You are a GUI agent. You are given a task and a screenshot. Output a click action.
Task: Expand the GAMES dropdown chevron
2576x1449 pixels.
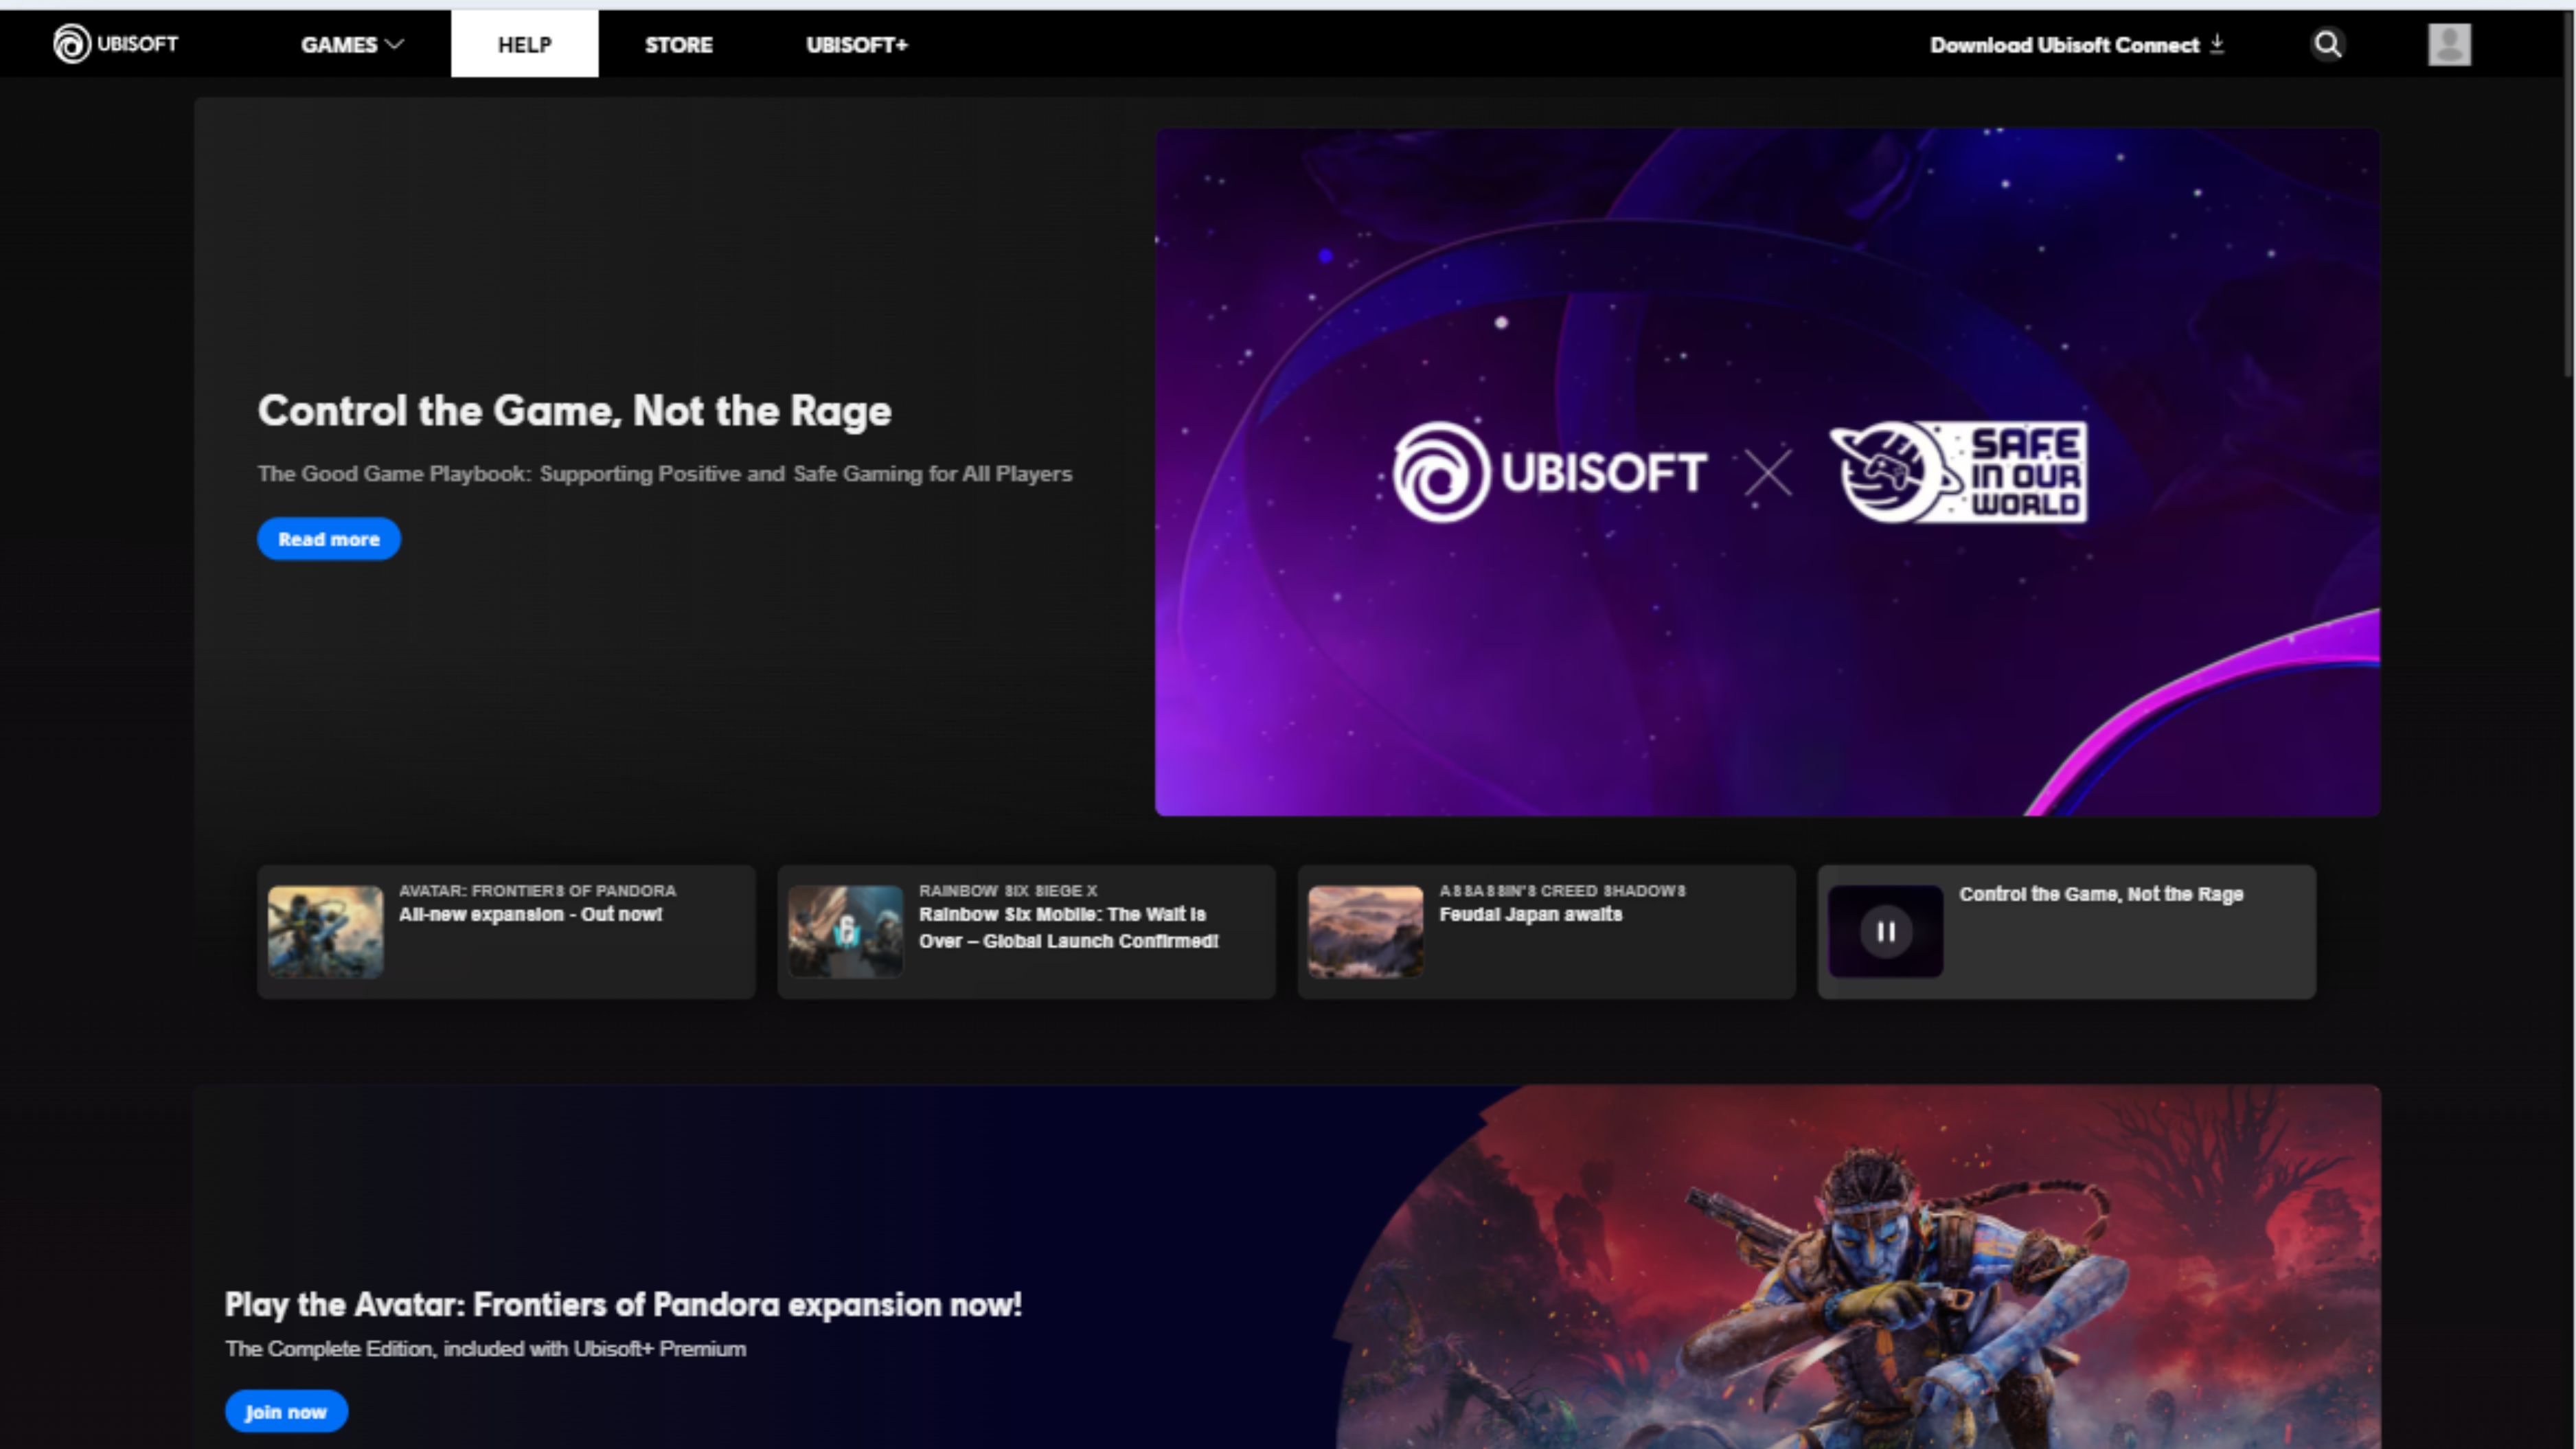pyautogui.click(x=395, y=44)
